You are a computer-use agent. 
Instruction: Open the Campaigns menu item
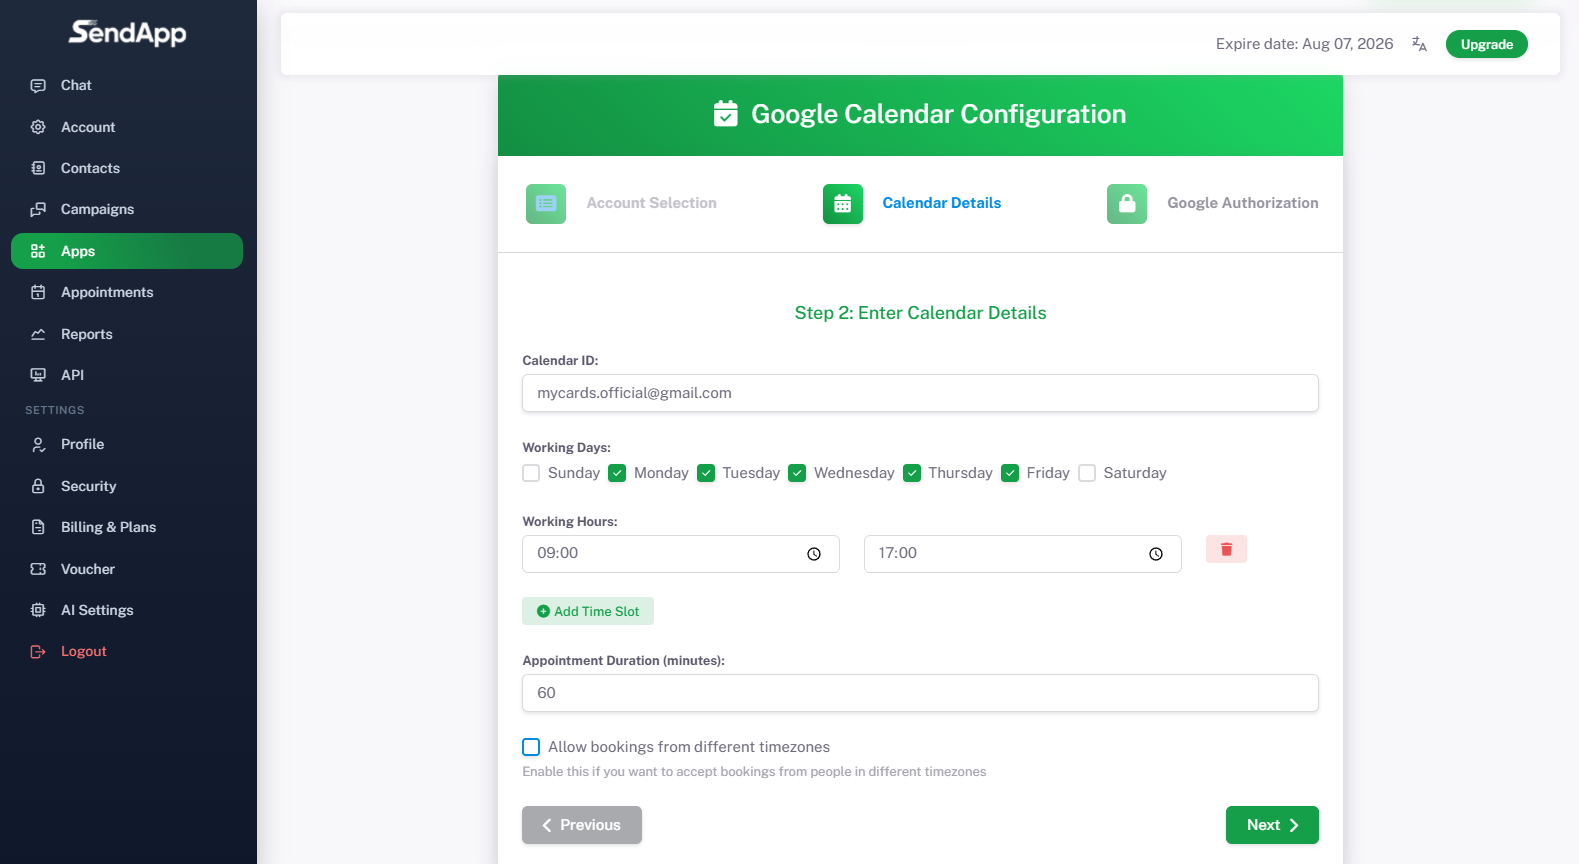tap(127, 209)
